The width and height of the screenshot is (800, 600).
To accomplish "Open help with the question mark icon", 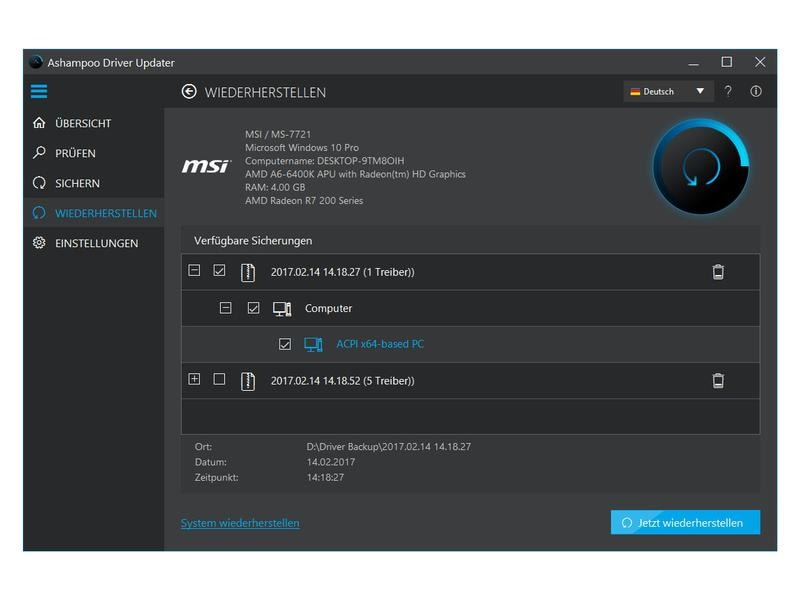I will pos(728,91).
